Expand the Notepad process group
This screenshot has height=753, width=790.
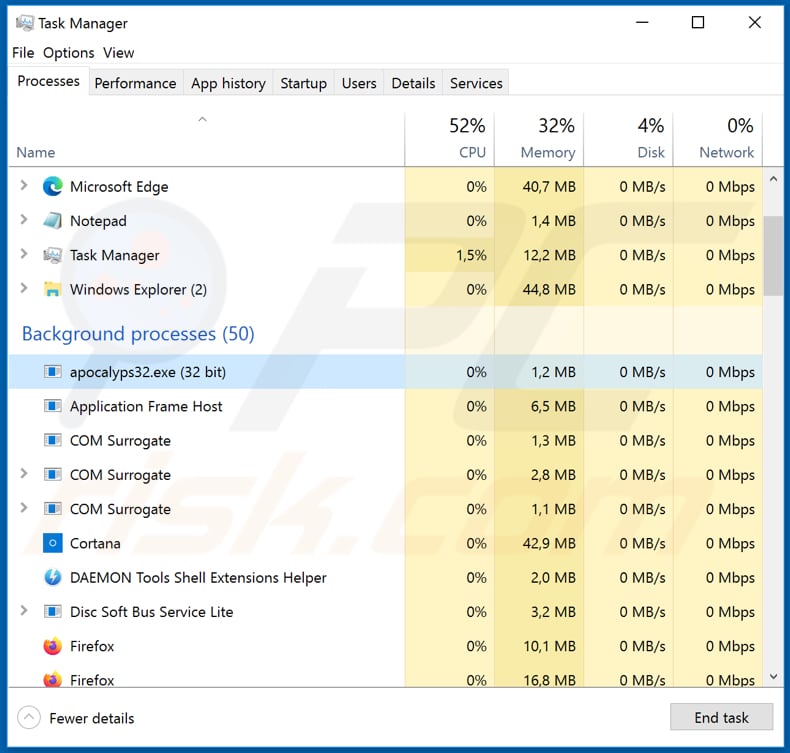tap(24, 220)
